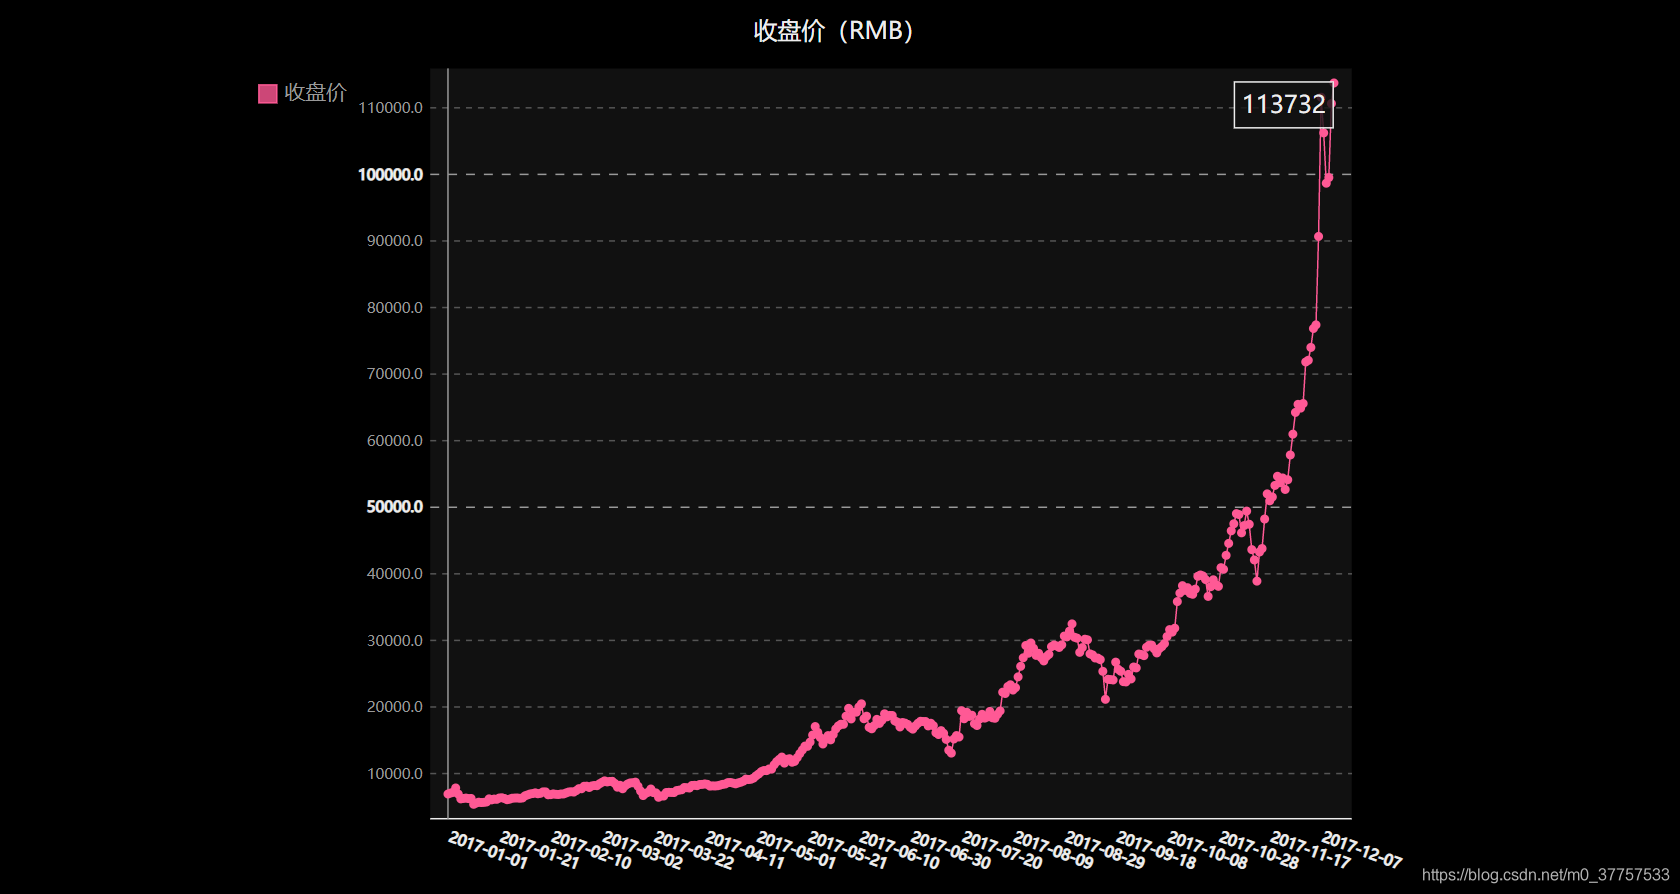Click the 2017-04-11 x-axis date label
Image resolution: width=1680 pixels, height=894 pixels.
tap(746, 850)
